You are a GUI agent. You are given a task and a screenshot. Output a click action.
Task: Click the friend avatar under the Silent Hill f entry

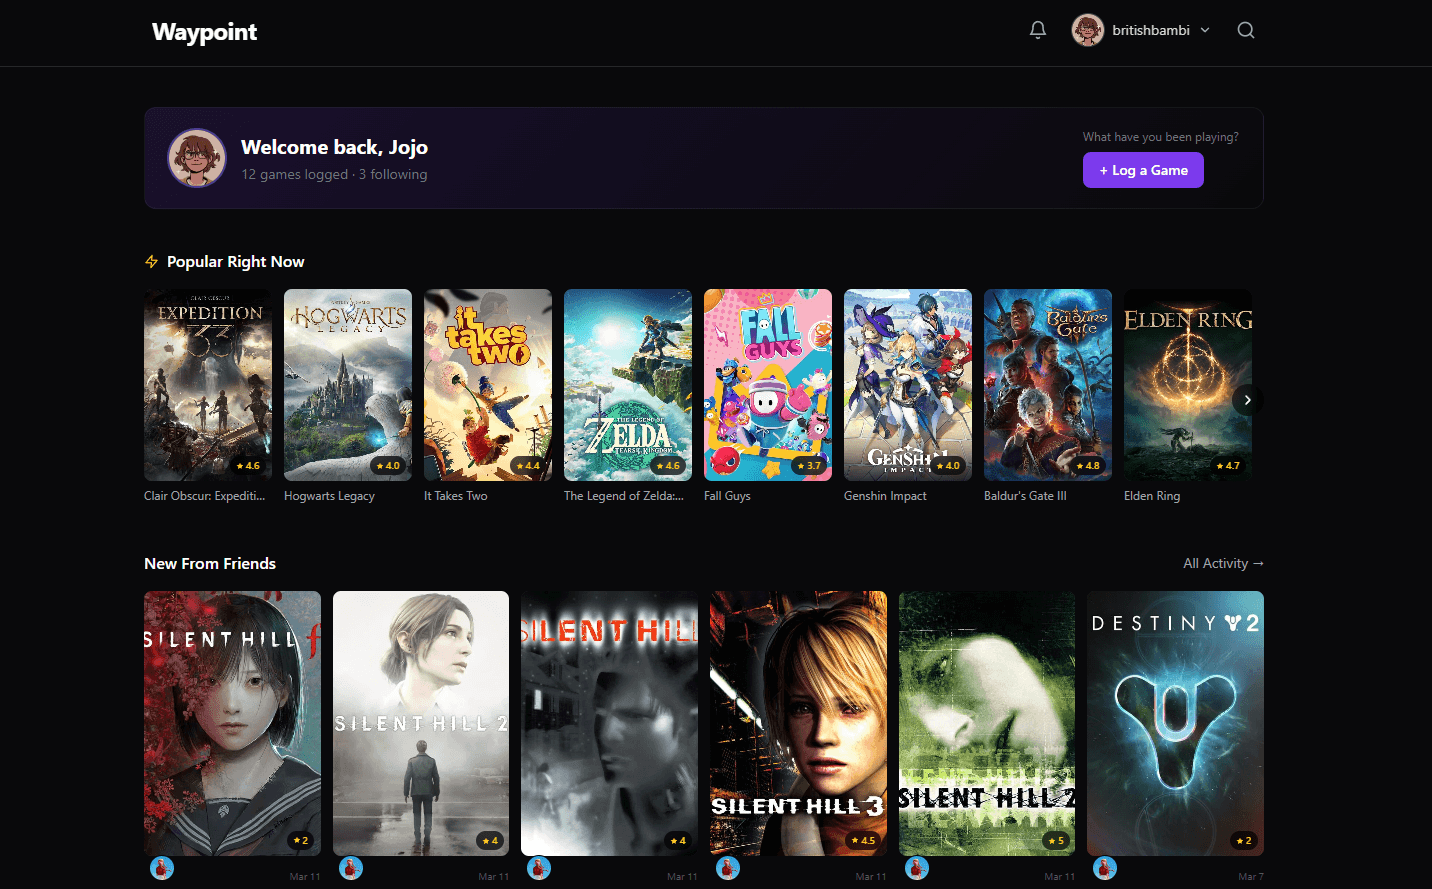point(162,868)
